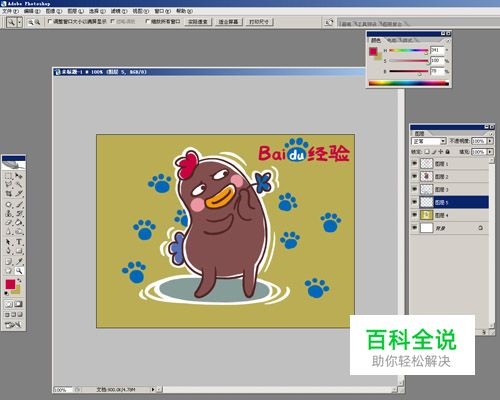Screen dimensions: 500x400
Task: Open the Color panel flyout menu
Action: coord(448,40)
